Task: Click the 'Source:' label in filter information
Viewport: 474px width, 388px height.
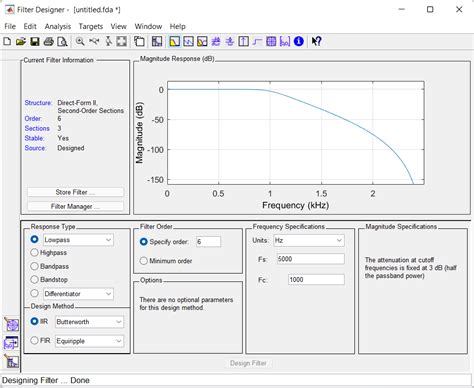Action: pyautogui.click(x=35, y=148)
